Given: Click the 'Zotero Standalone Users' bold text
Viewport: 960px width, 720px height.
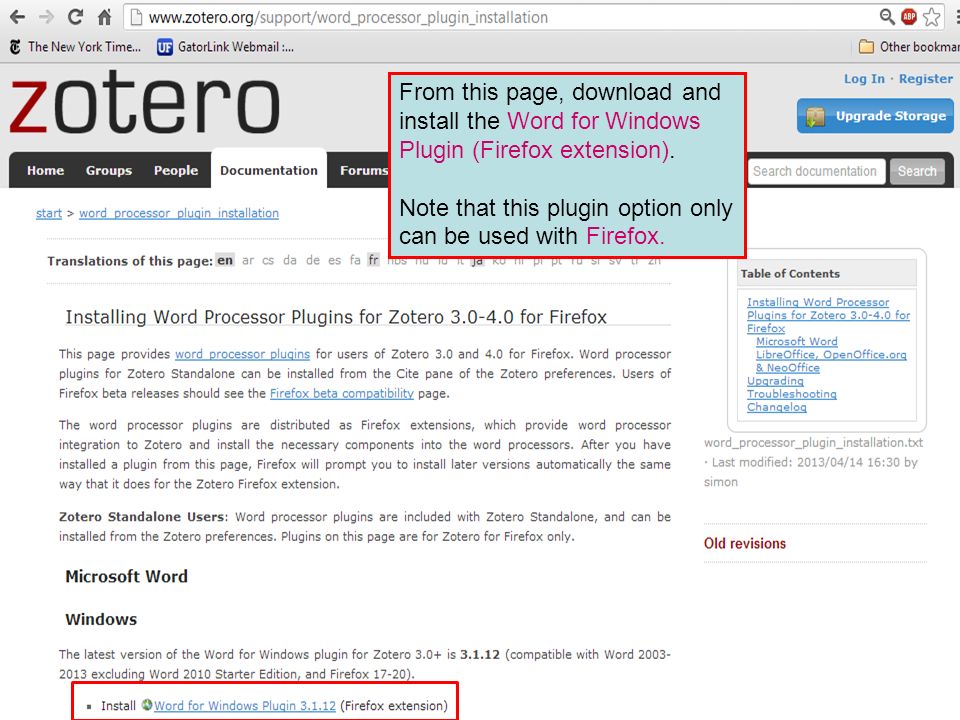Looking at the screenshot, I should pyautogui.click(x=143, y=517).
